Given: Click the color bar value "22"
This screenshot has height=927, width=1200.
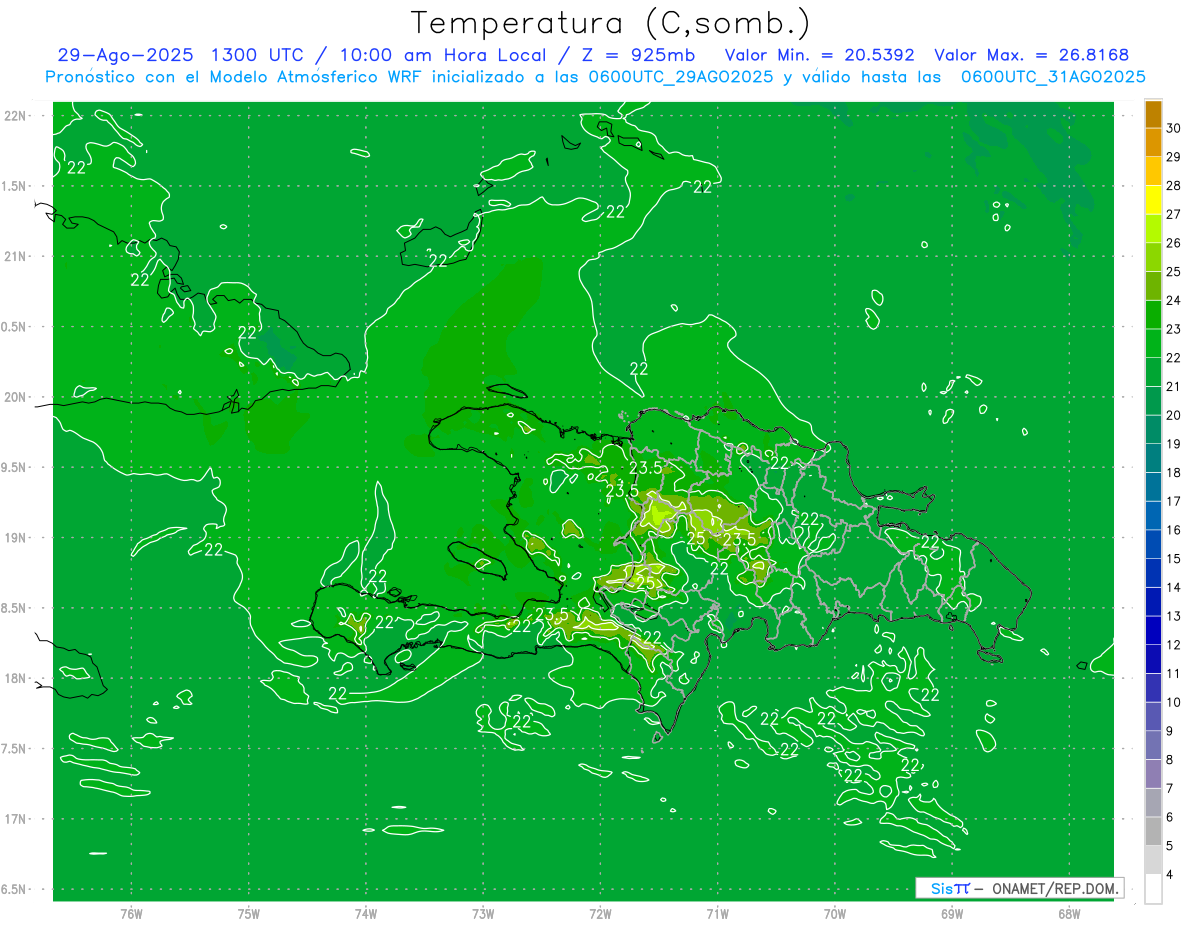Looking at the screenshot, I should [x=1174, y=358].
